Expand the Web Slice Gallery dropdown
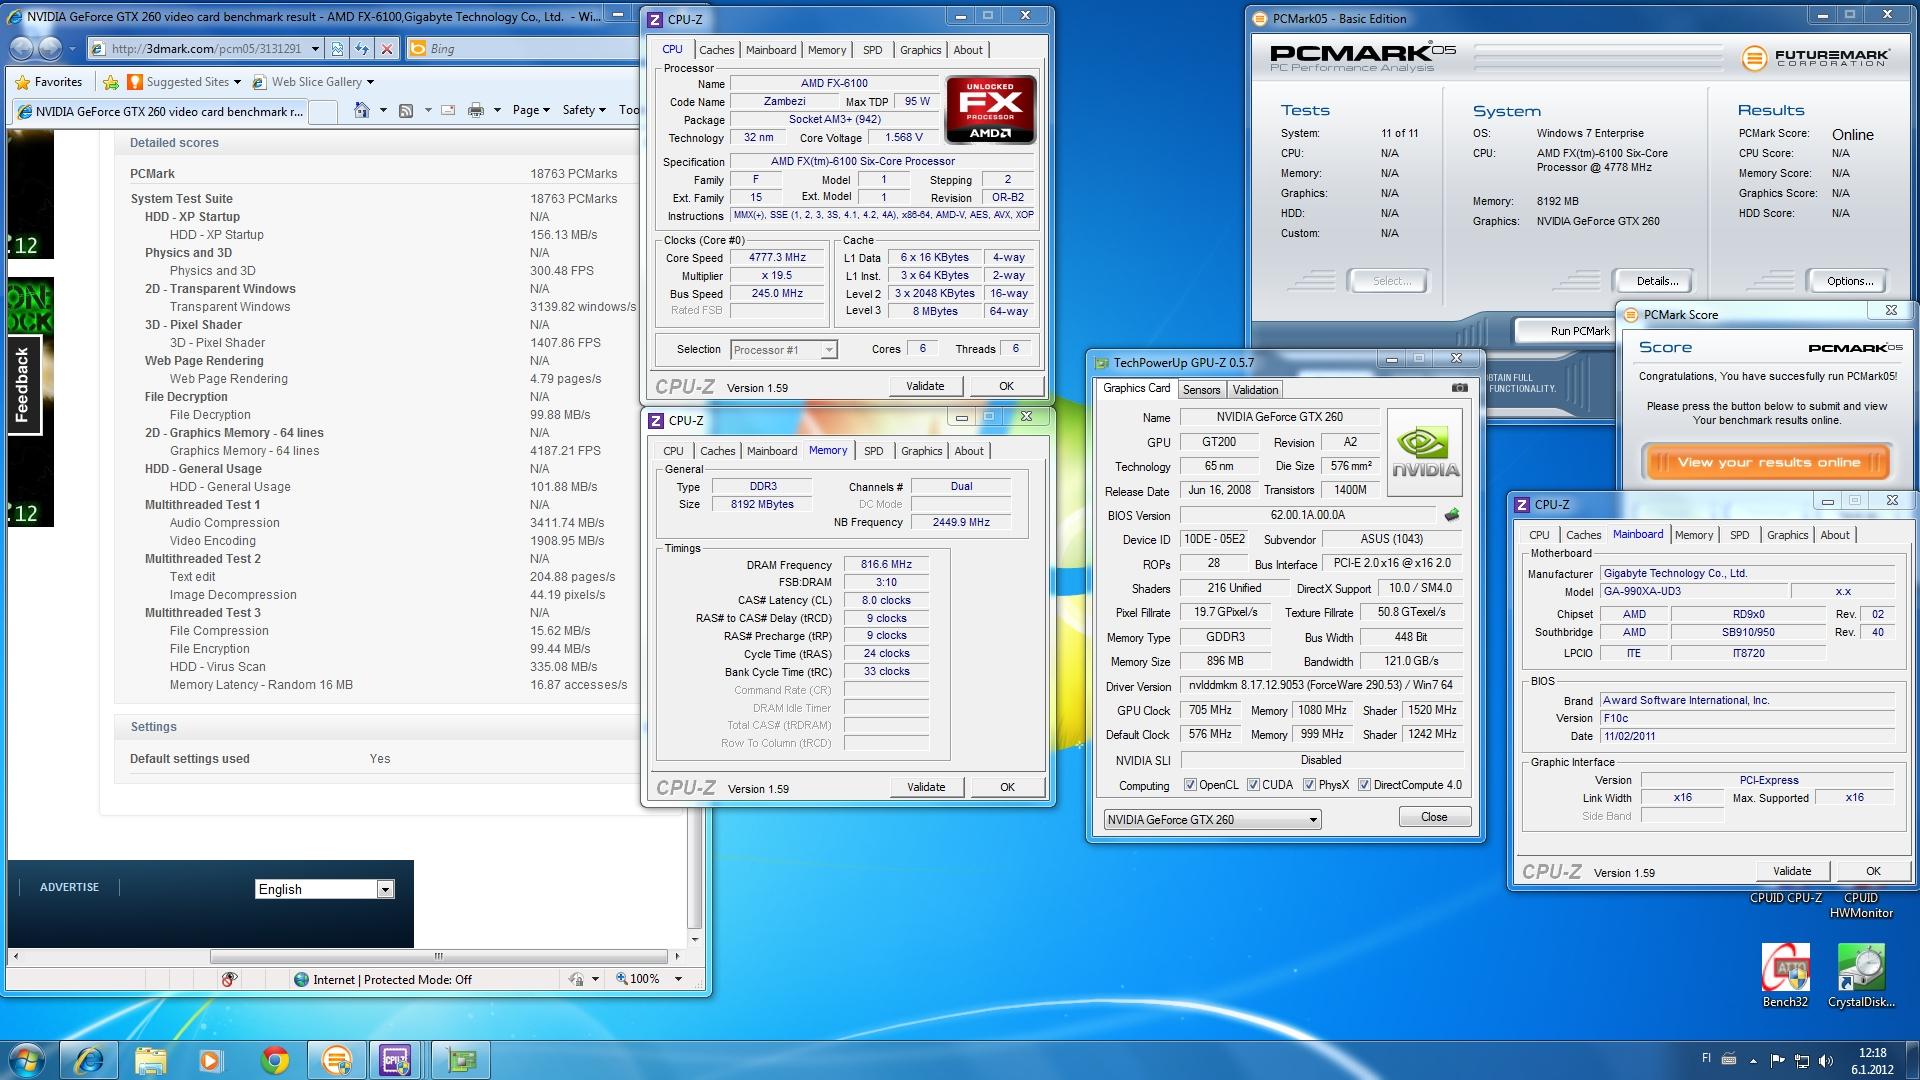Screen dimensions: 1920x1080 pyautogui.click(x=370, y=82)
